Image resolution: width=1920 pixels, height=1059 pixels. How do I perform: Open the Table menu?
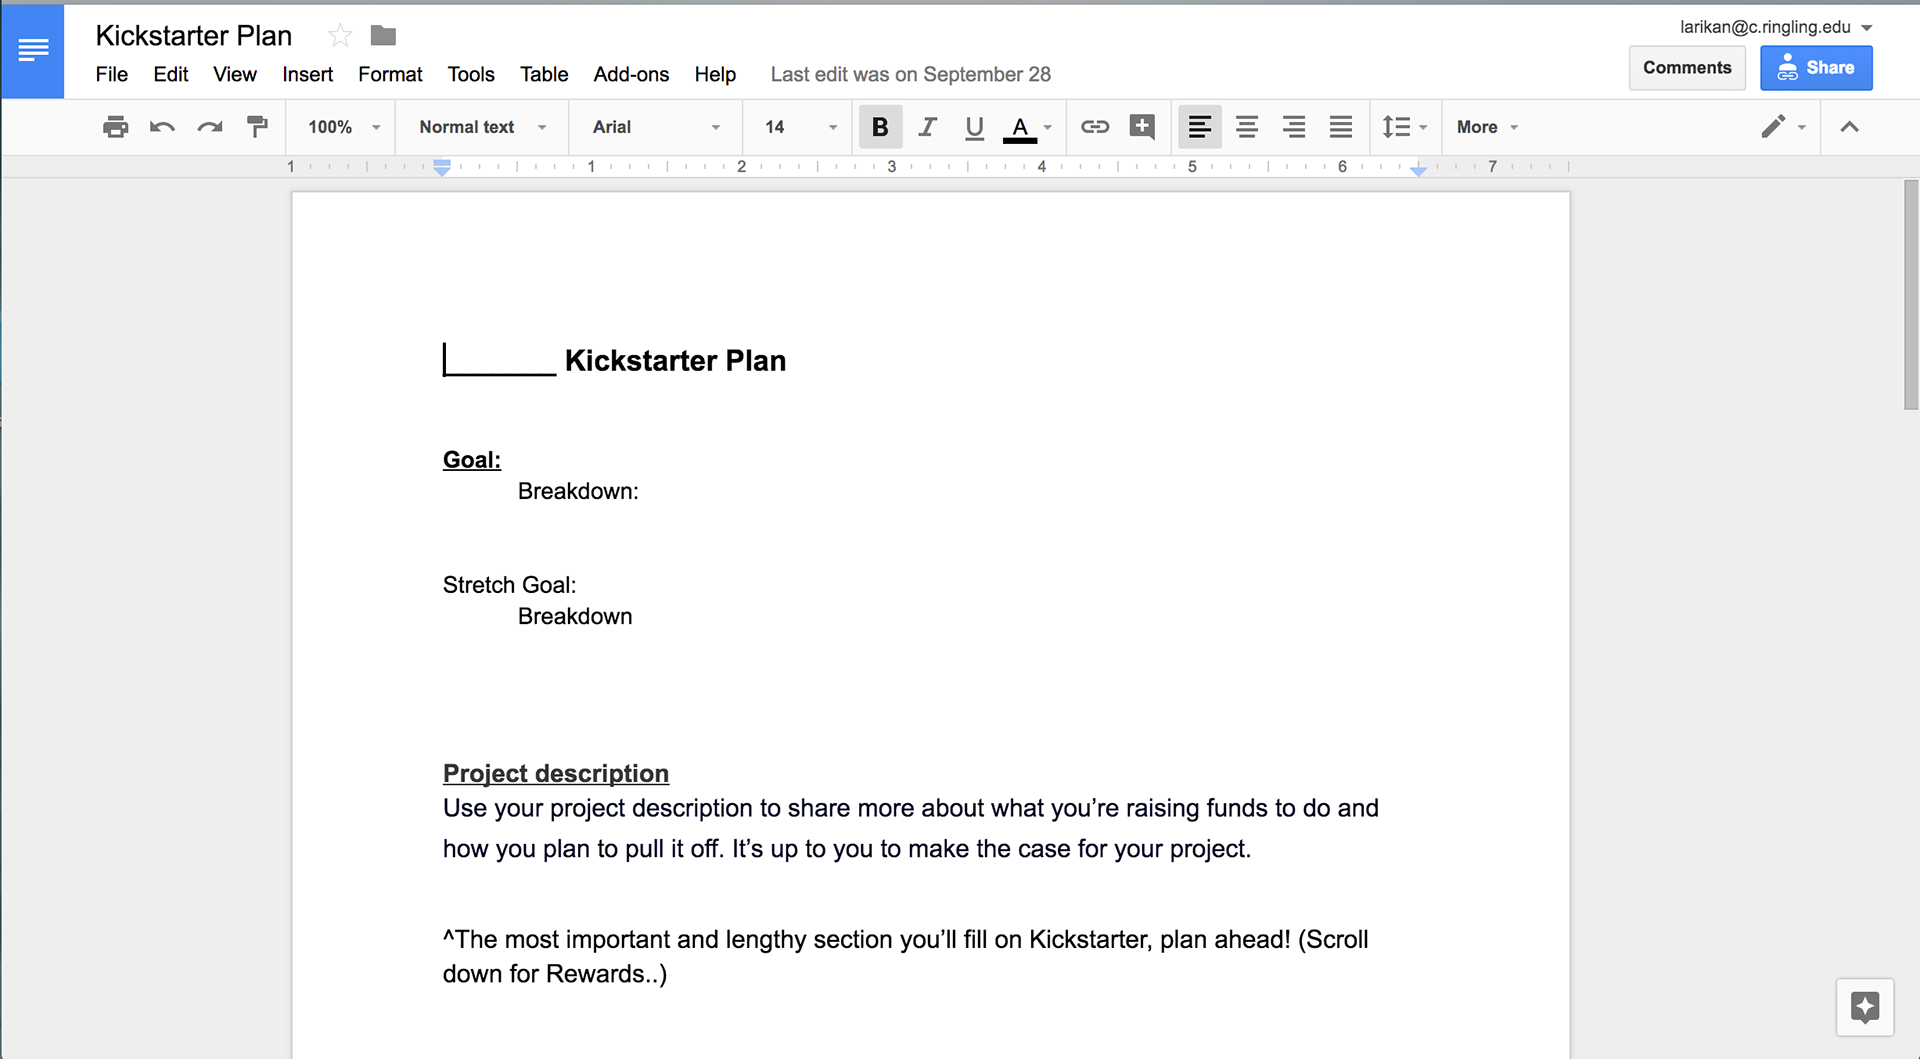point(544,74)
